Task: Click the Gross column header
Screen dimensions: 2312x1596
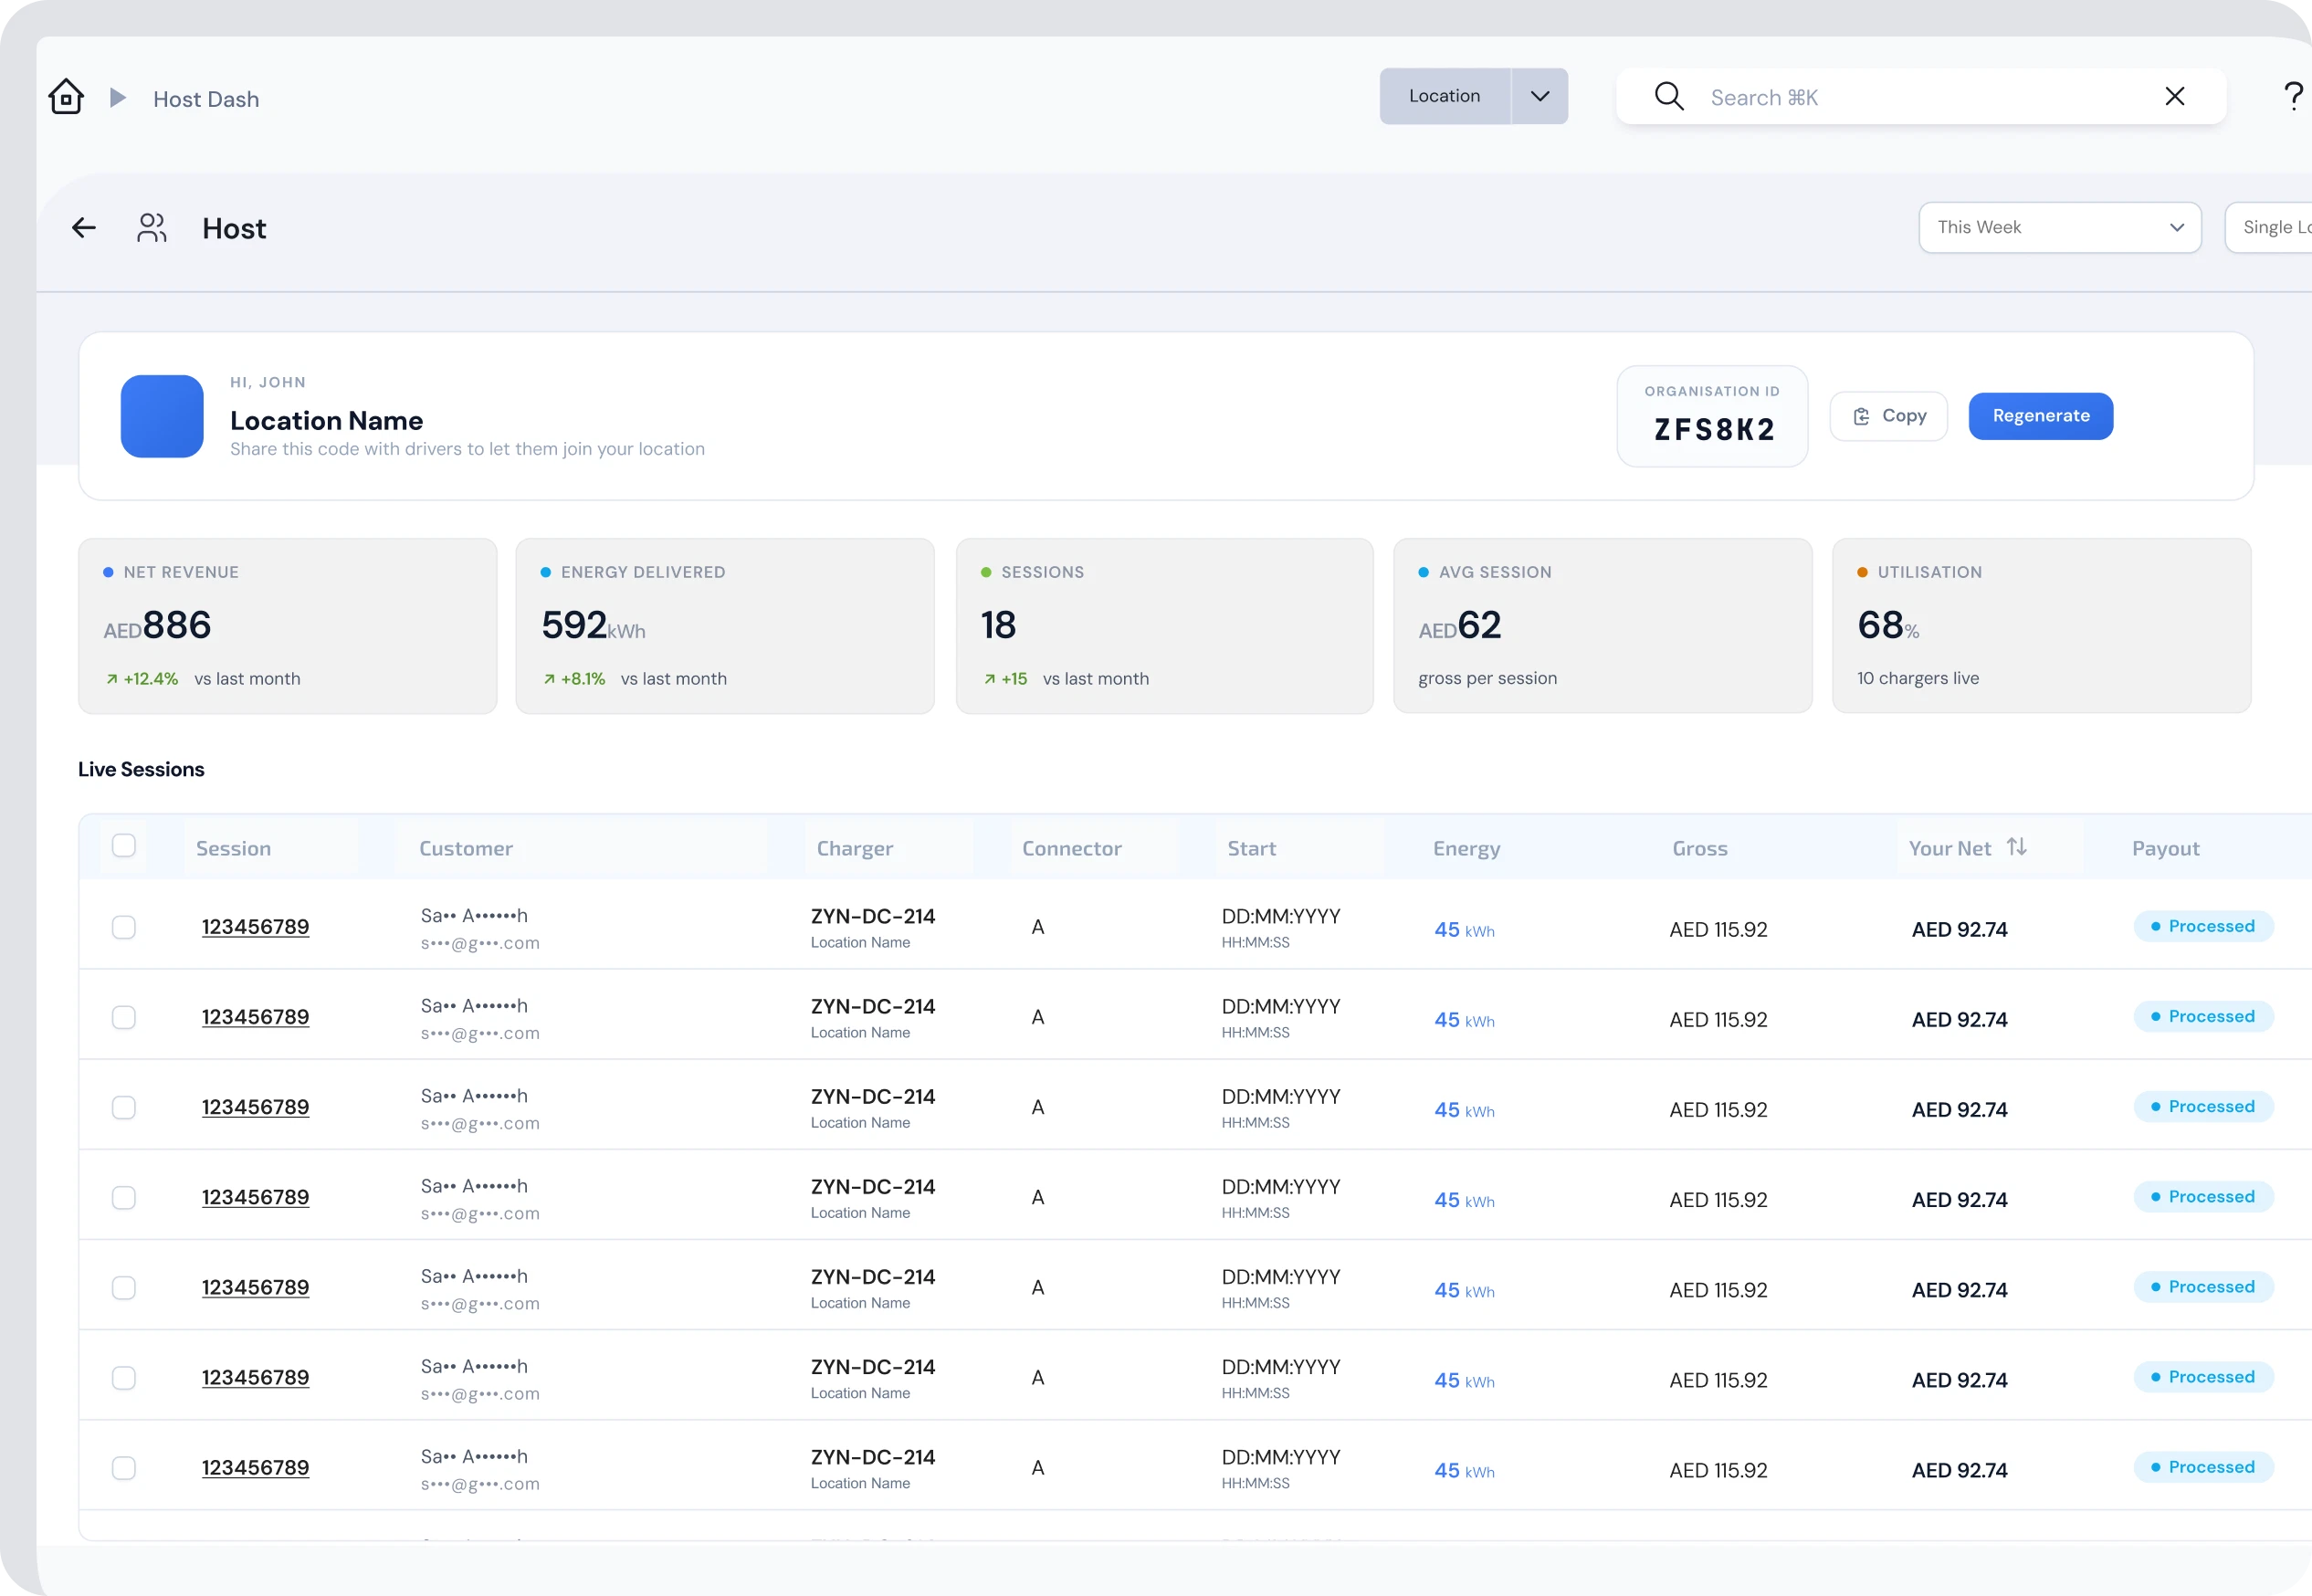Action: 1700,848
